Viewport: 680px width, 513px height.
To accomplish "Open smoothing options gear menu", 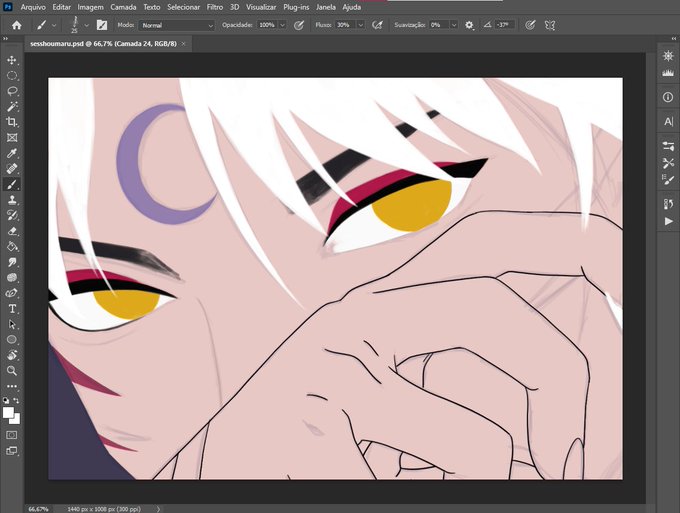I will 469,25.
